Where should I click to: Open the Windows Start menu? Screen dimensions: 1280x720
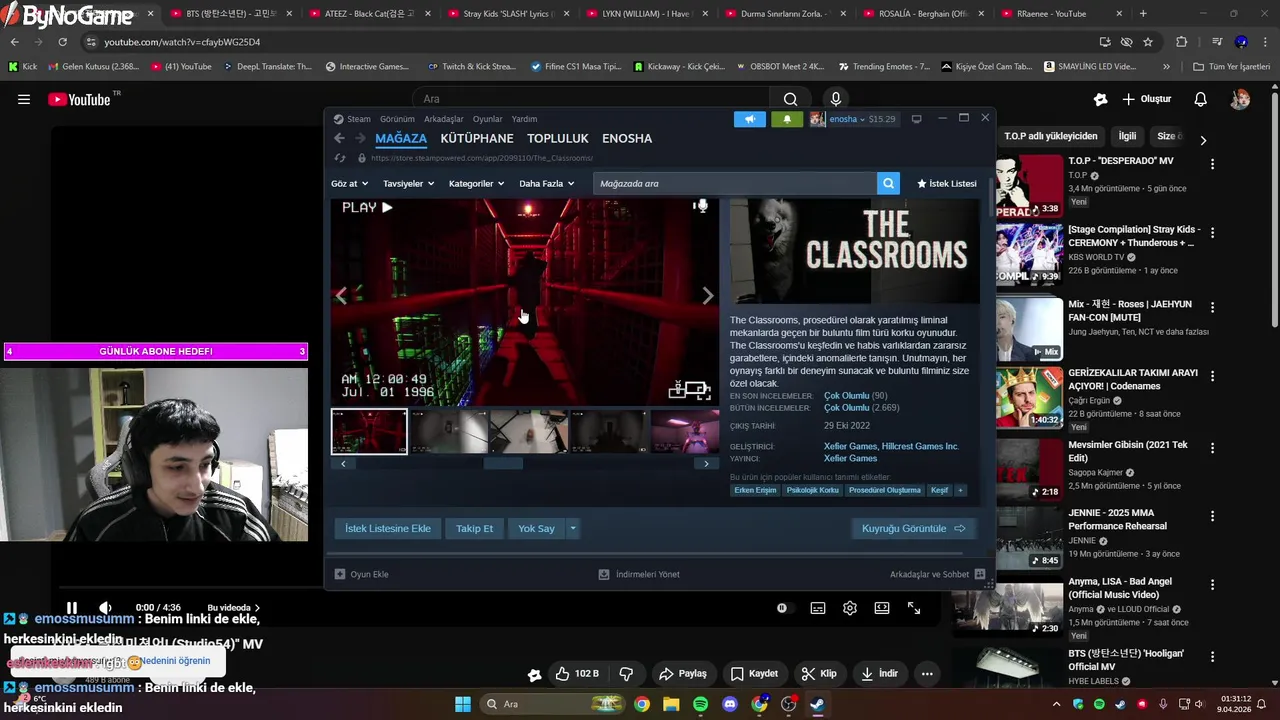[x=463, y=704]
